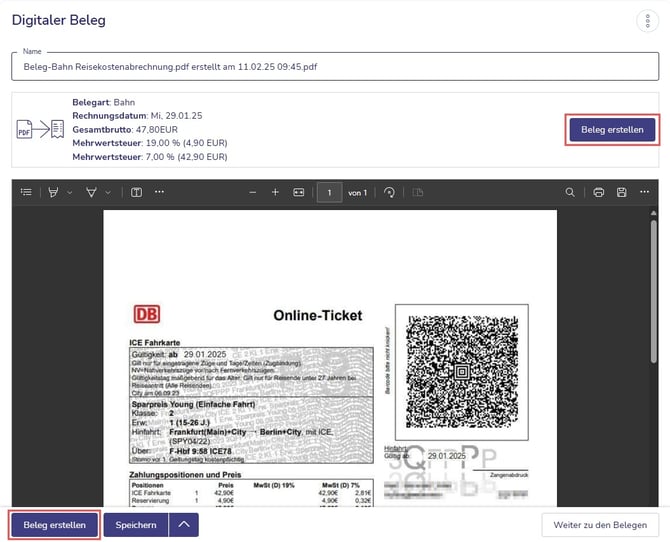Click Weiter zu den Belegen
The image size is (670, 542).
pos(600,525)
